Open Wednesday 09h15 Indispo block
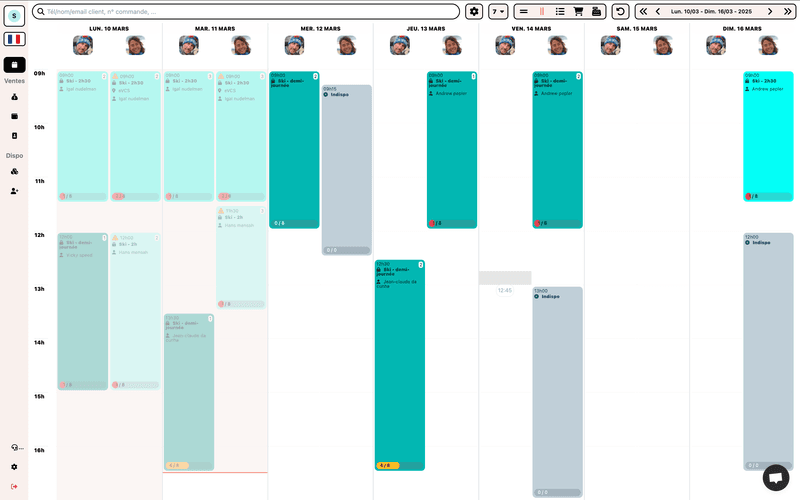This screenshot has height=500, width=800. 346,170
